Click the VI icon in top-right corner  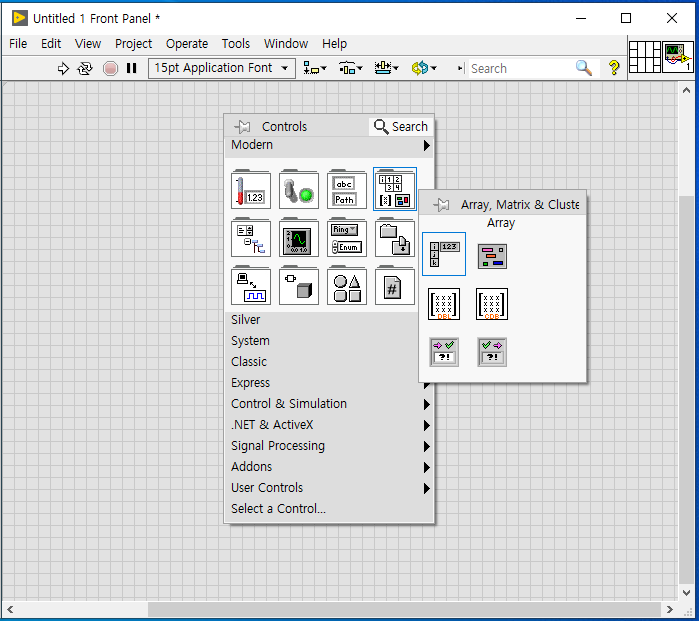tap(678, 57)
